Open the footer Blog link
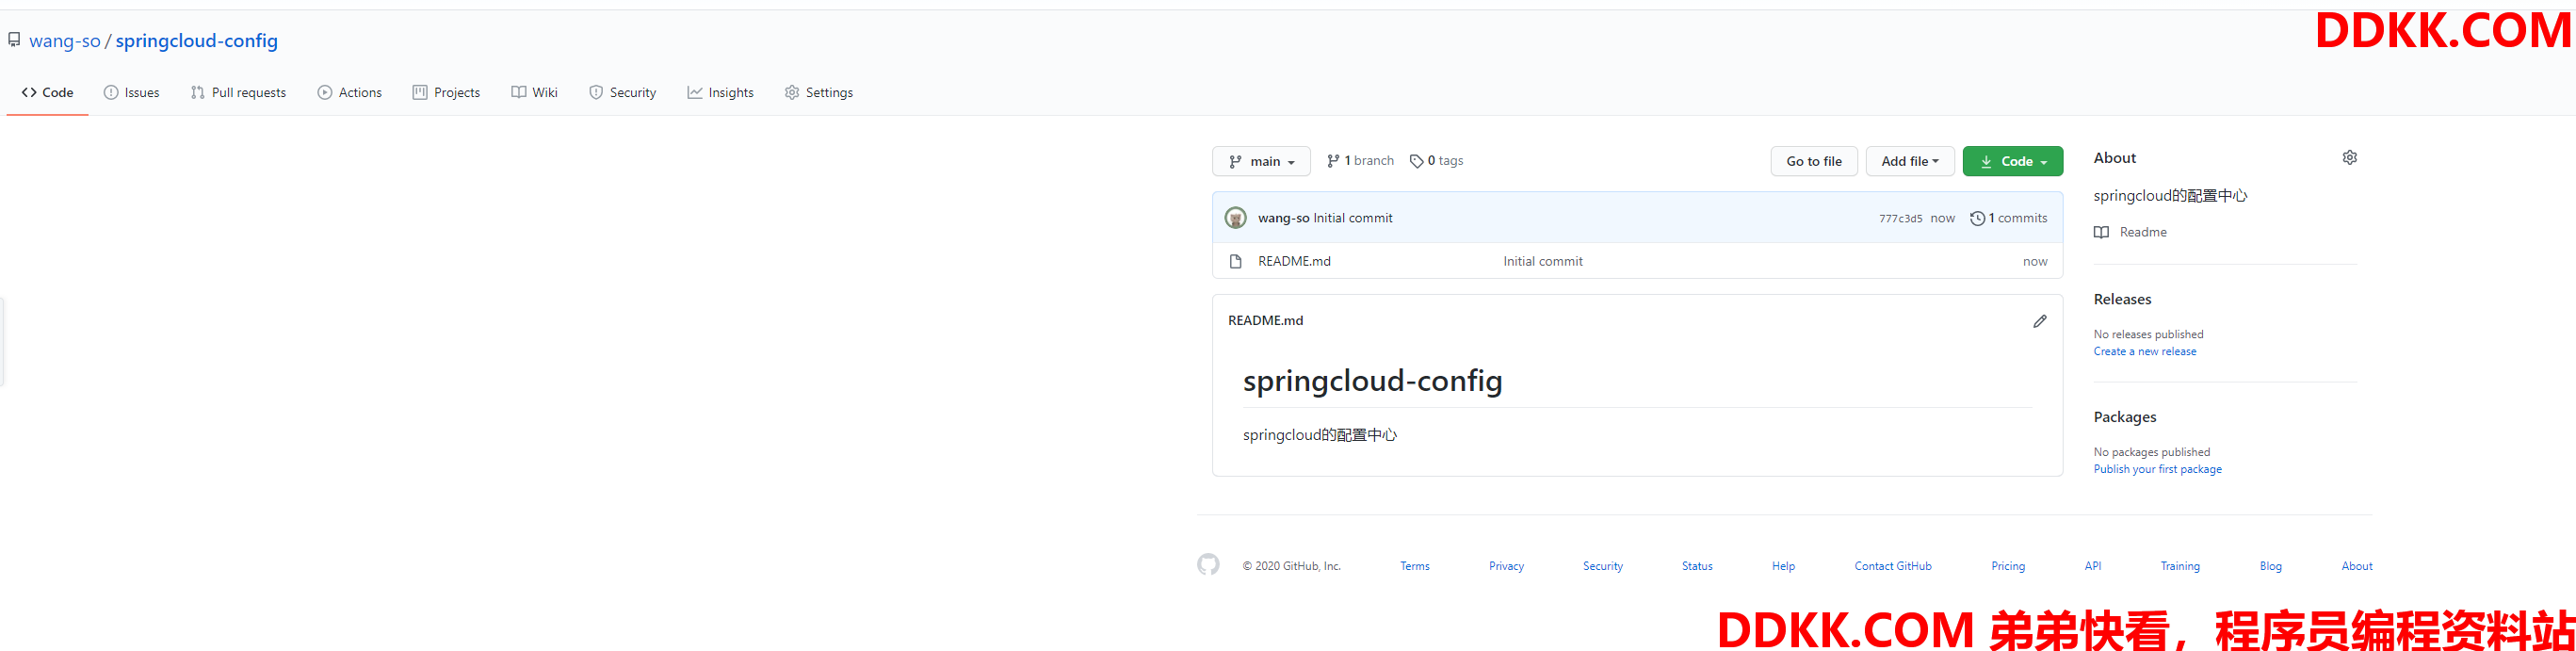 2270,566
